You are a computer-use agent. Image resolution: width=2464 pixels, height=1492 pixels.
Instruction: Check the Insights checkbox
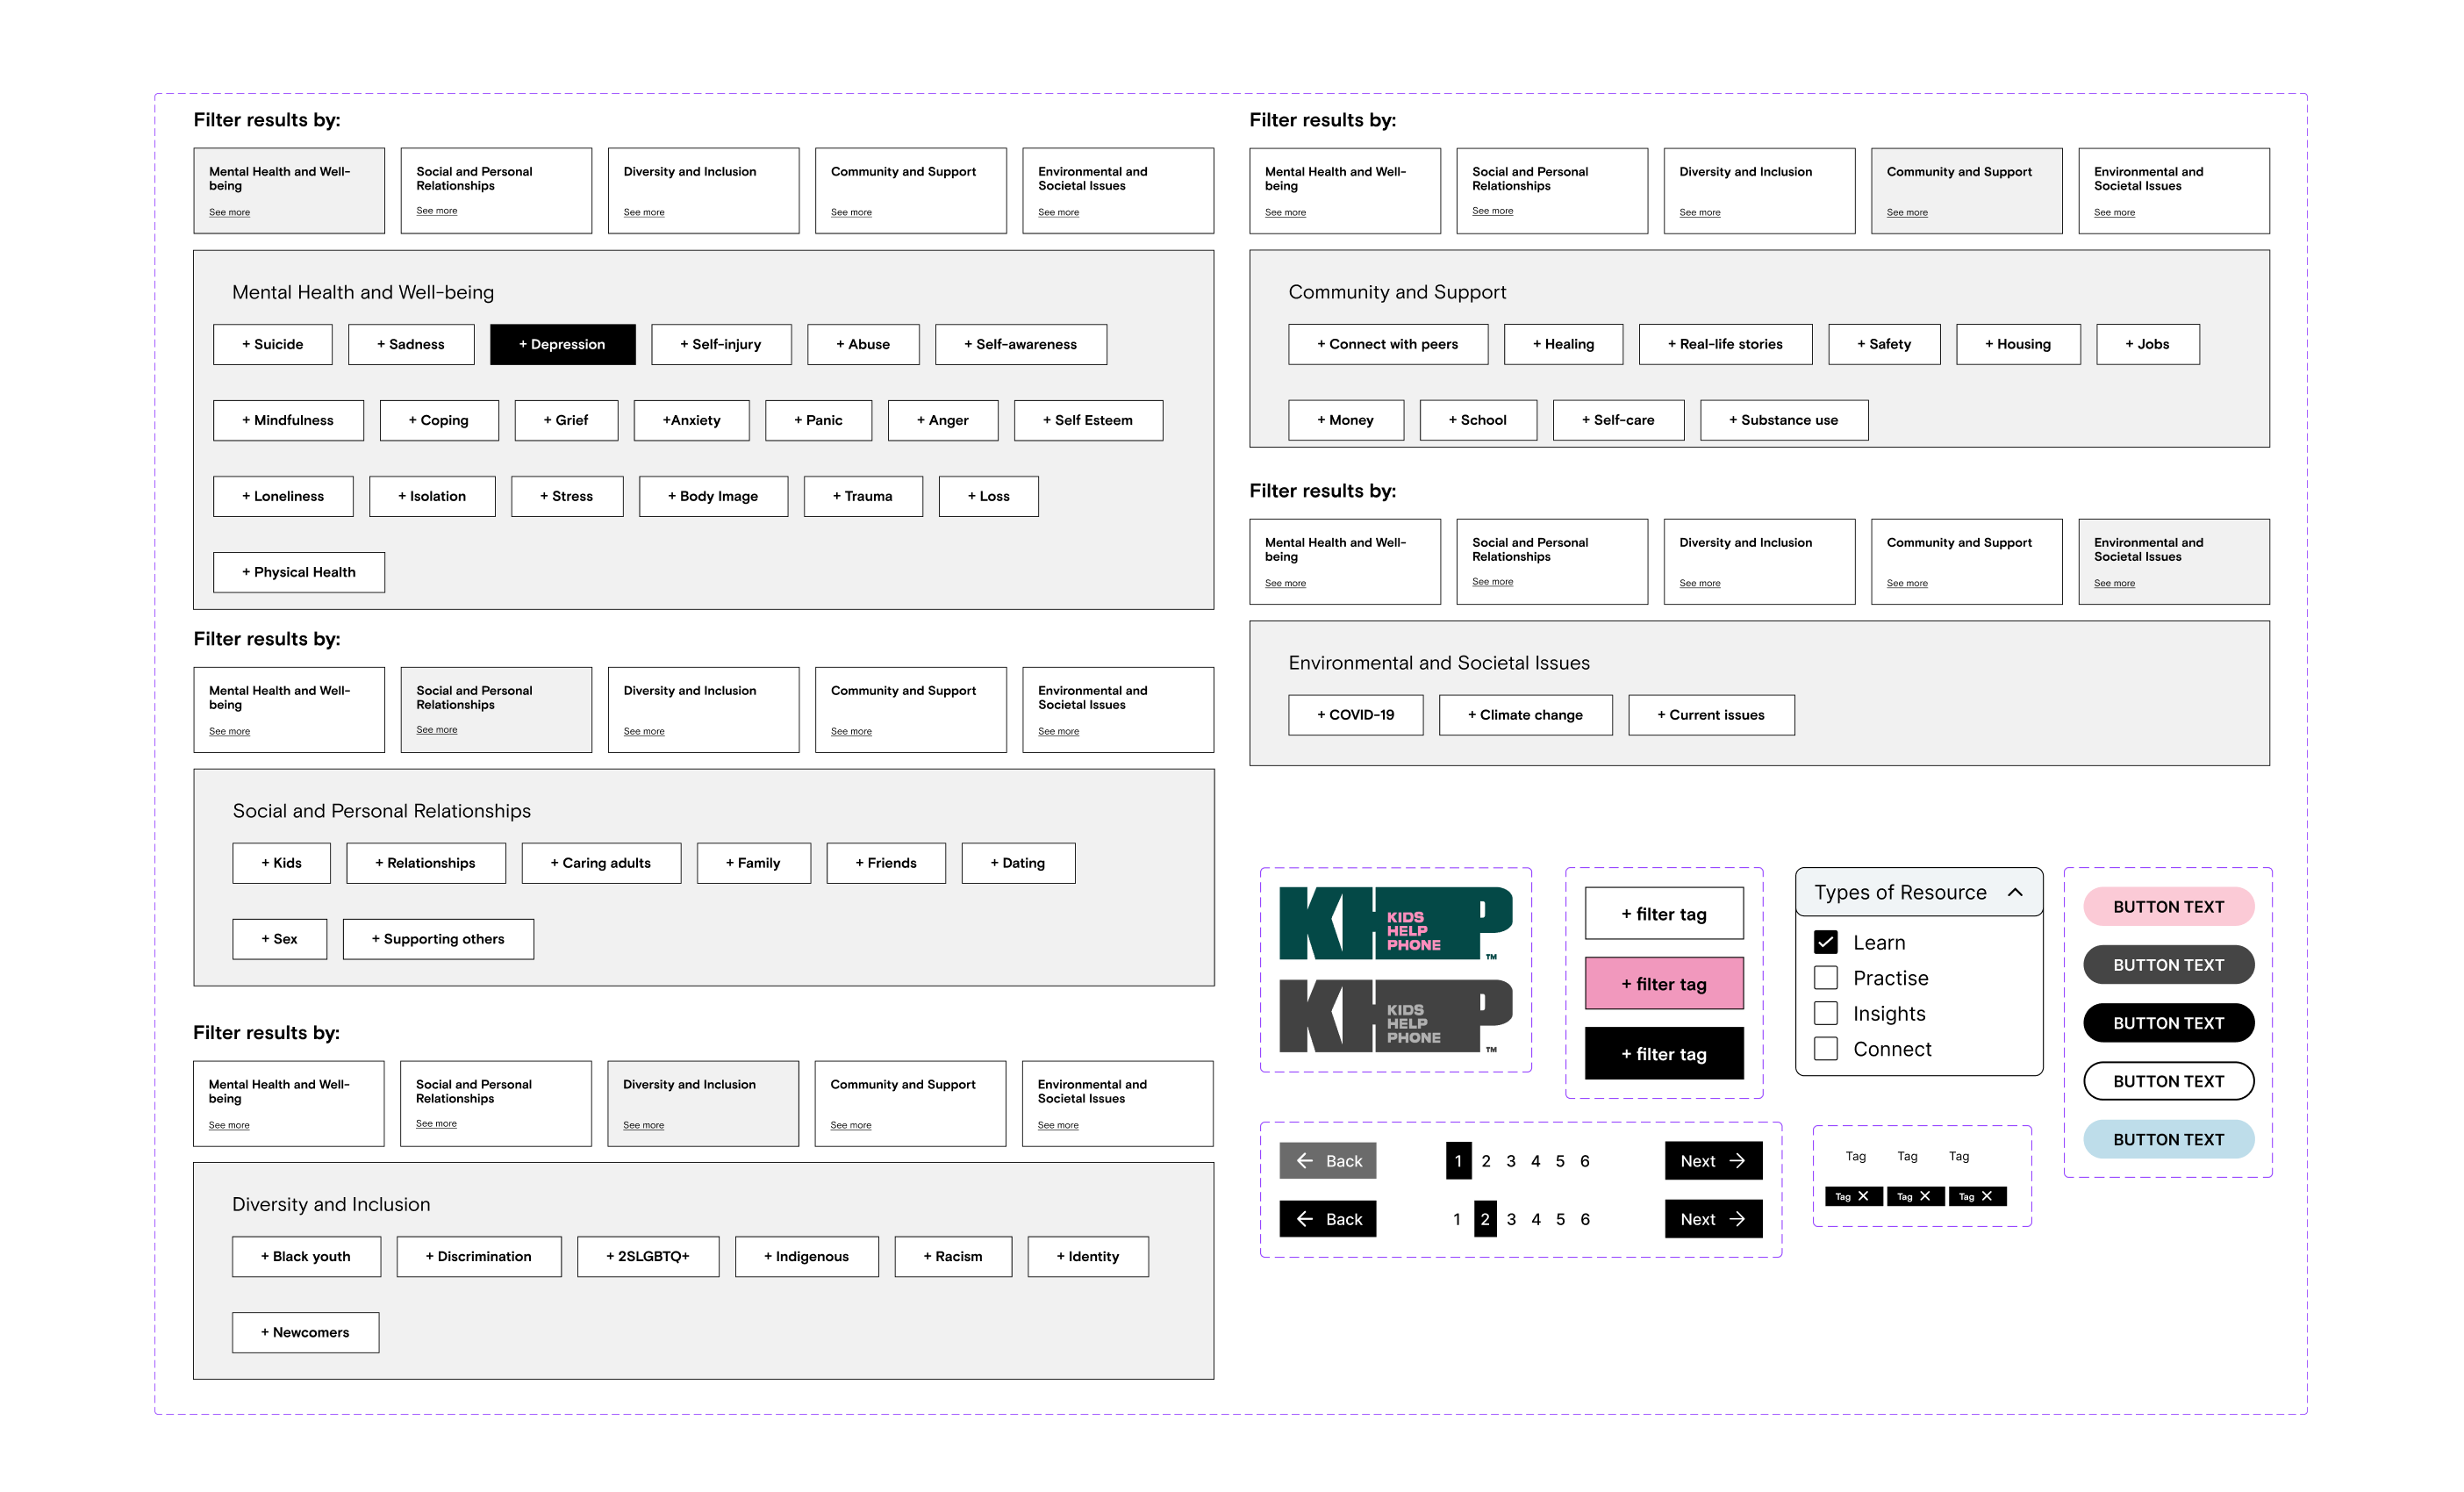point(1826,1013)
